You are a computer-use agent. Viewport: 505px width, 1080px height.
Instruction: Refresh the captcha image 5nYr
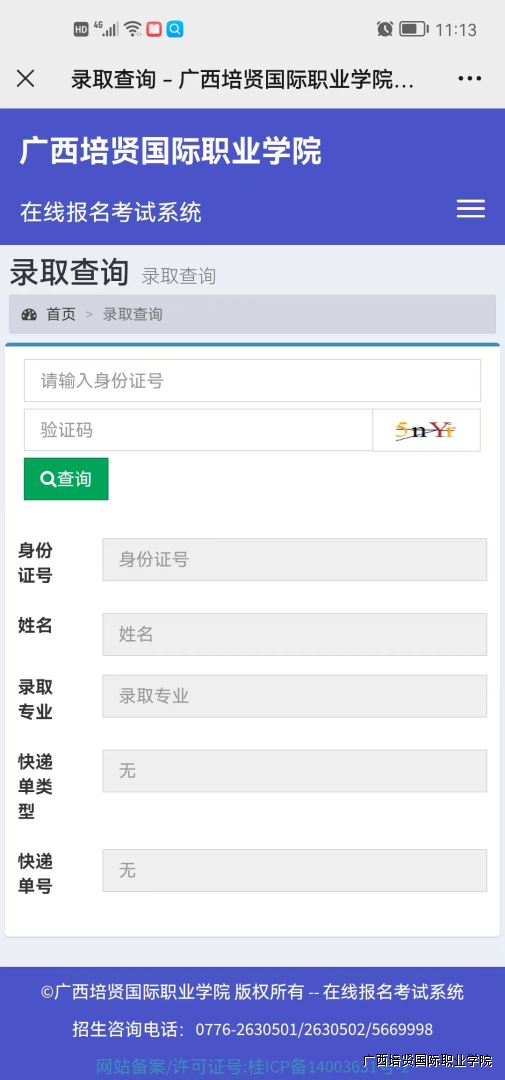[x=426, y=430]
